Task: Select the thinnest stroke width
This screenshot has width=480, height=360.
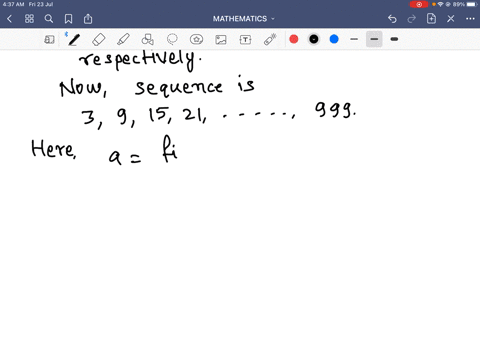Action: (354, 39)
